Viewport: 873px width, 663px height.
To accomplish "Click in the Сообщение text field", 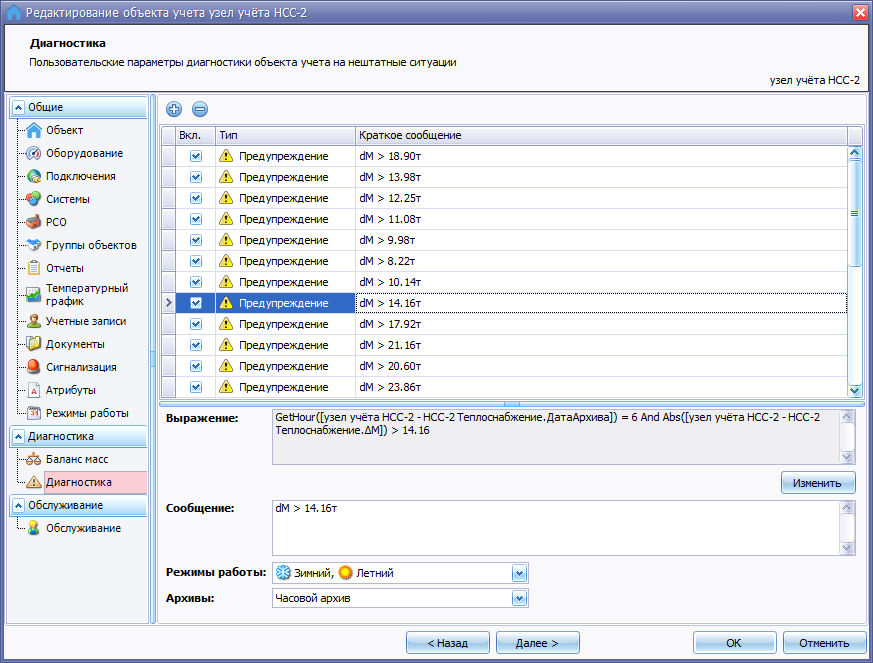I will click(x=555, y=527).
